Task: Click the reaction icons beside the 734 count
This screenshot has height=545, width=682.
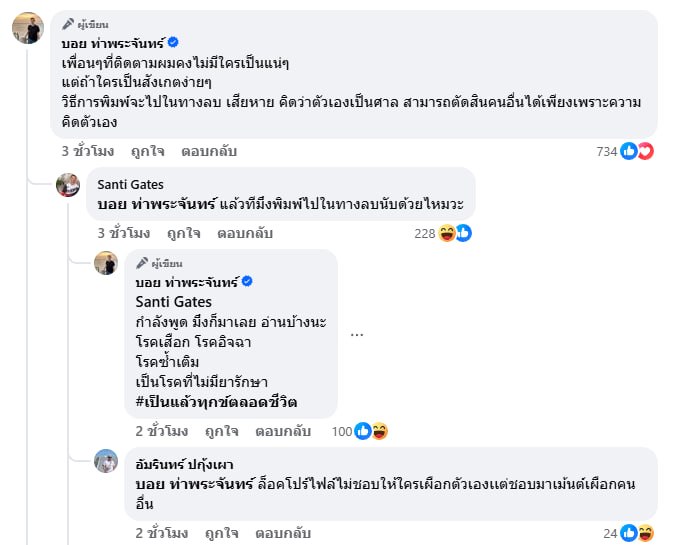Action: (x=637, y=151)
